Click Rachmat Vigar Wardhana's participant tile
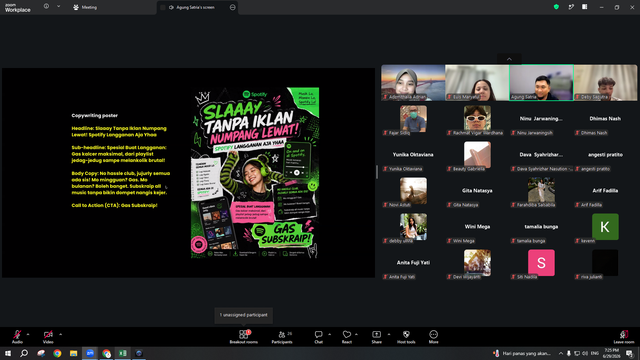This screenshot has width=640, height=360. pos(477,119)
